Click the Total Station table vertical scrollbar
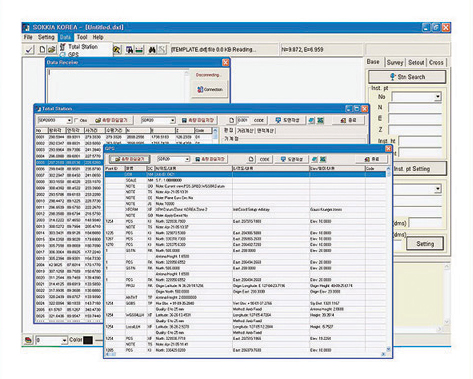Image resolution: width=473 pixels, height=379 pixels. tap(215, 135)
